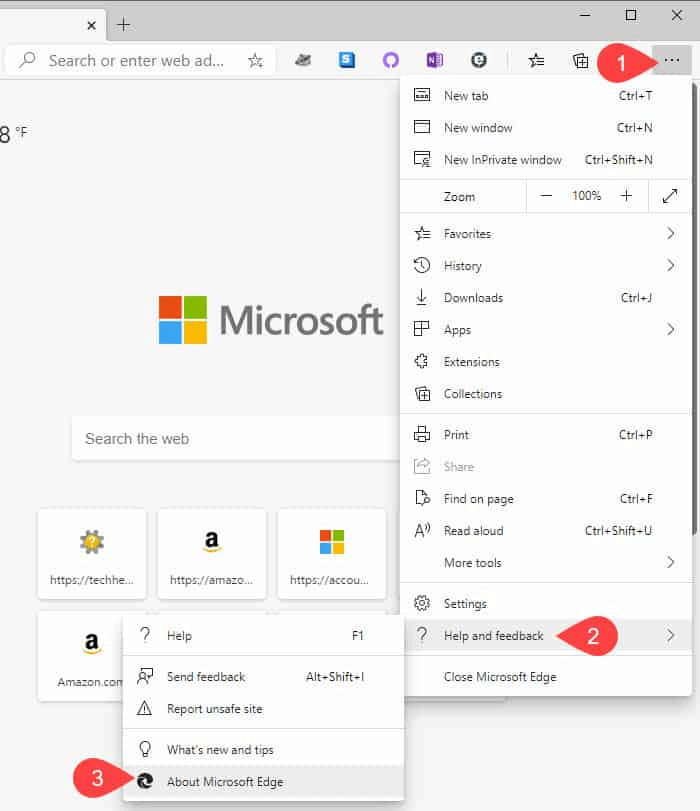Select Send feedback option
Viewport: 700px width, 811px height.
[263, 677]
